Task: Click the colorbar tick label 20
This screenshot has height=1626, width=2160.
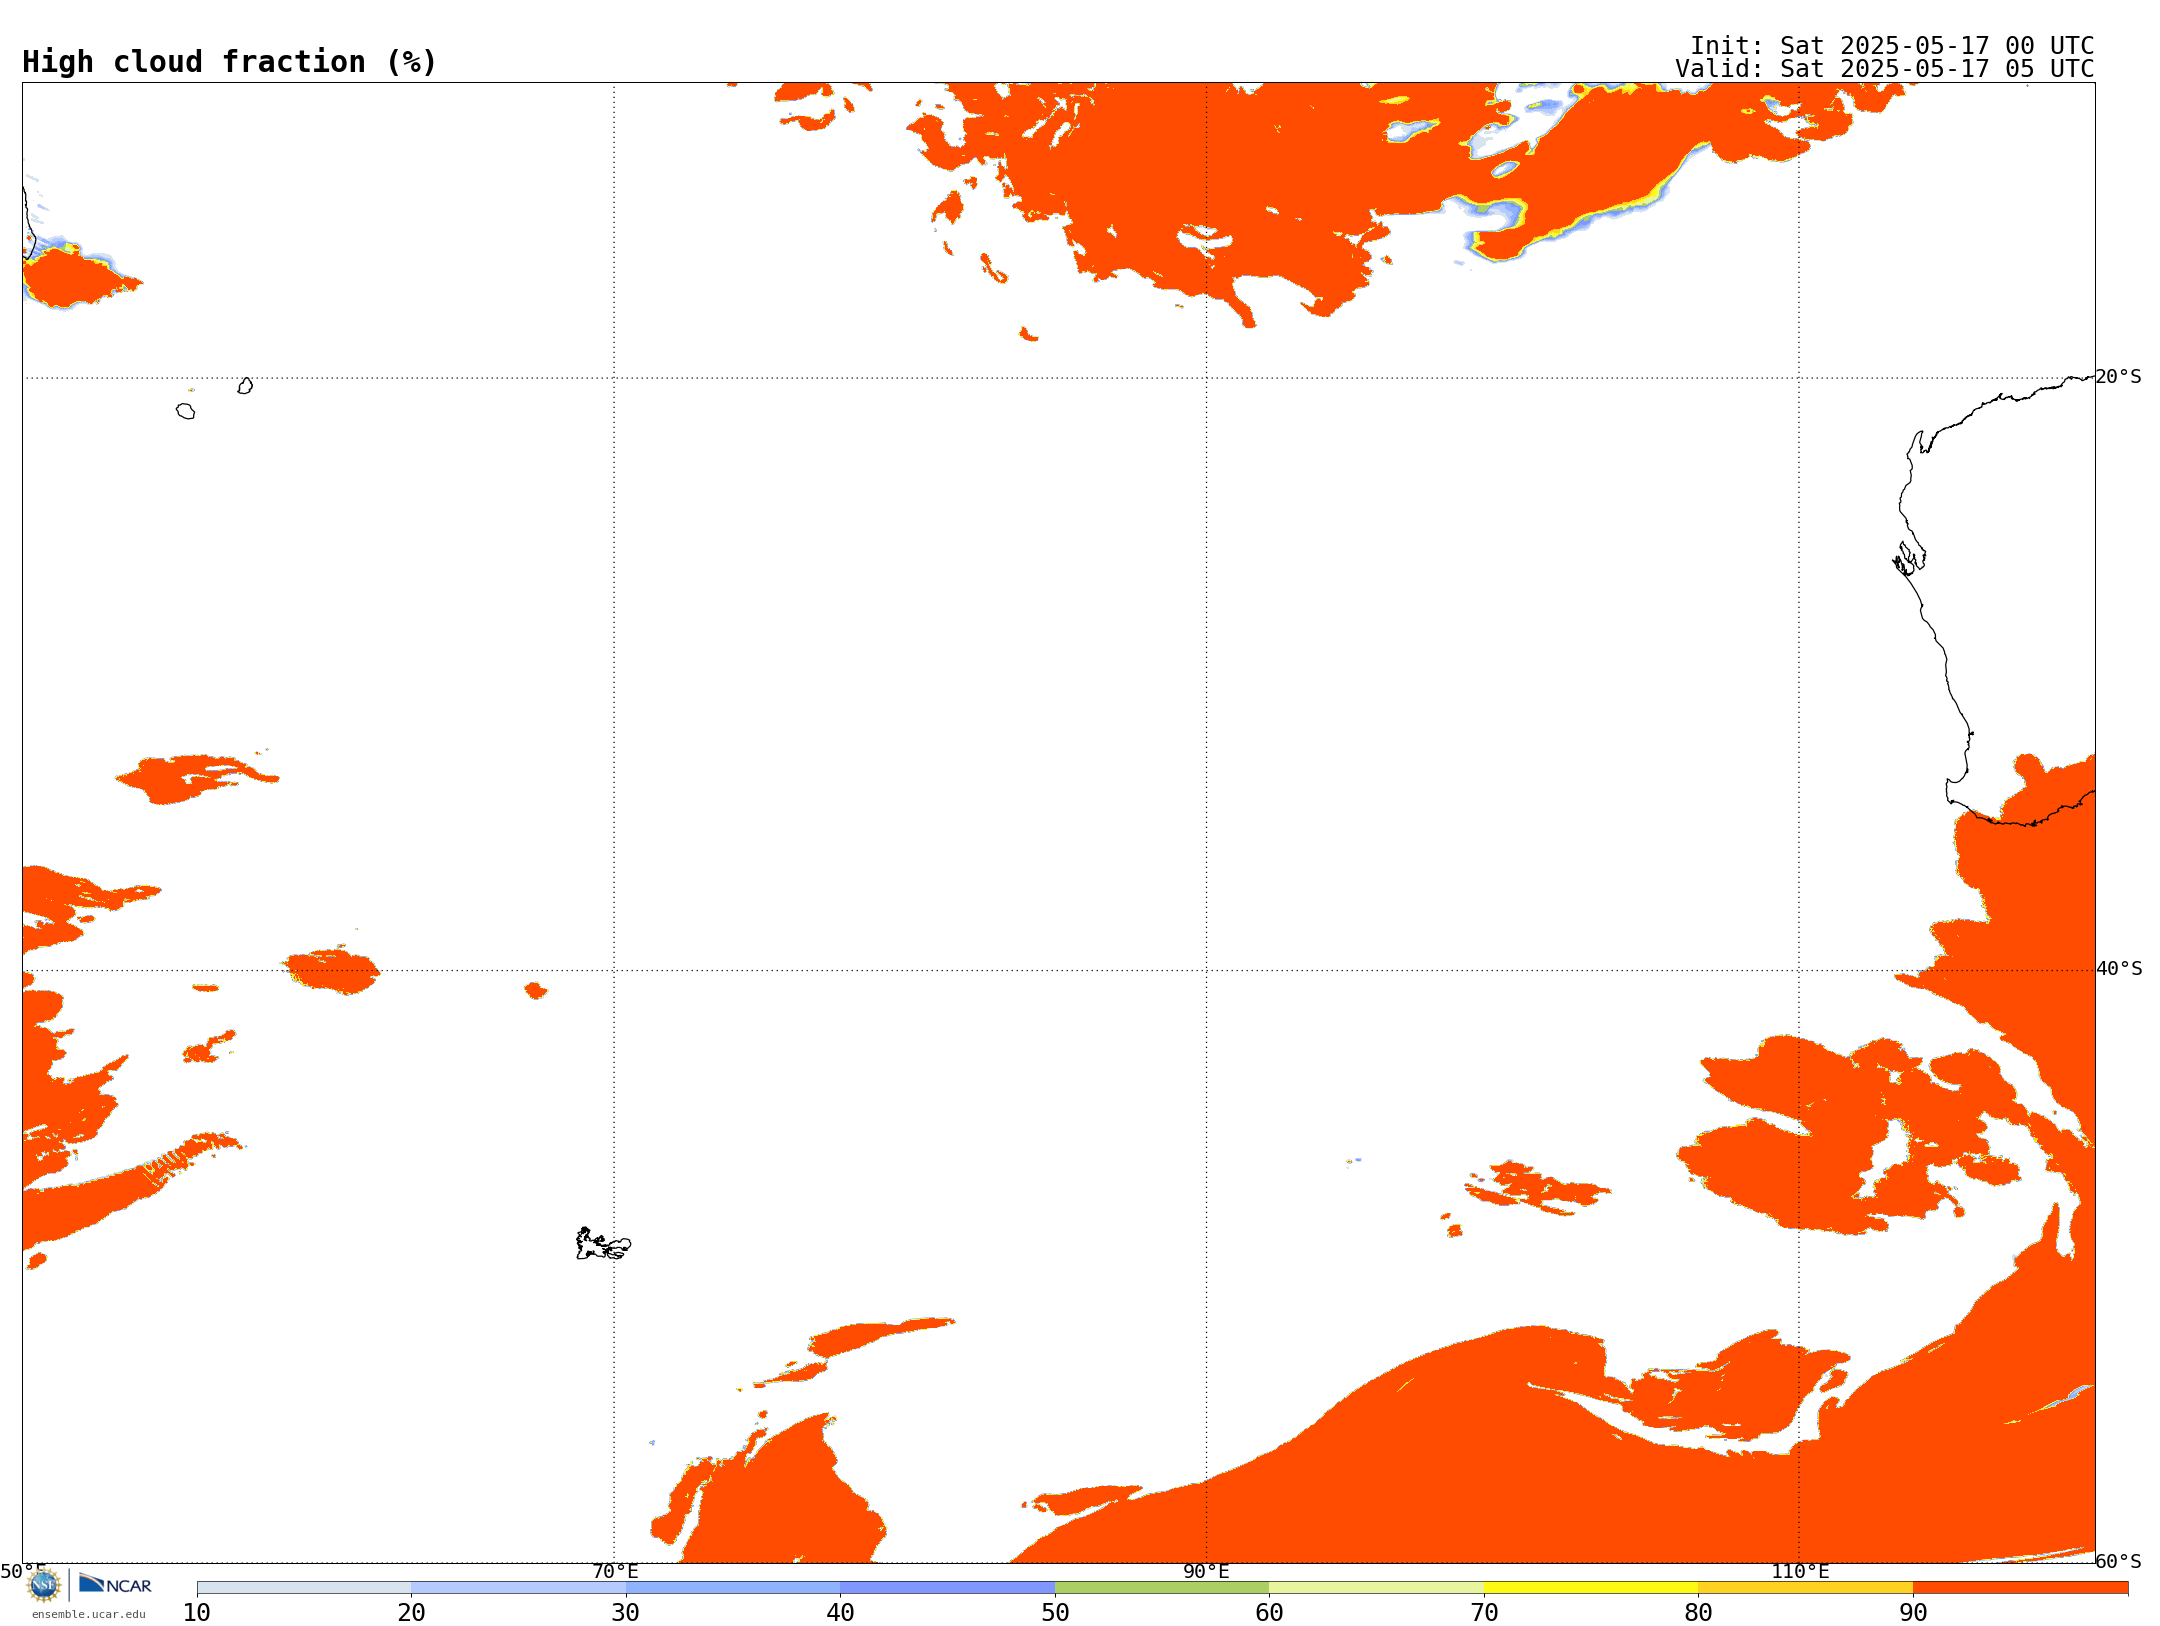Action: [x=411, y=1613]
